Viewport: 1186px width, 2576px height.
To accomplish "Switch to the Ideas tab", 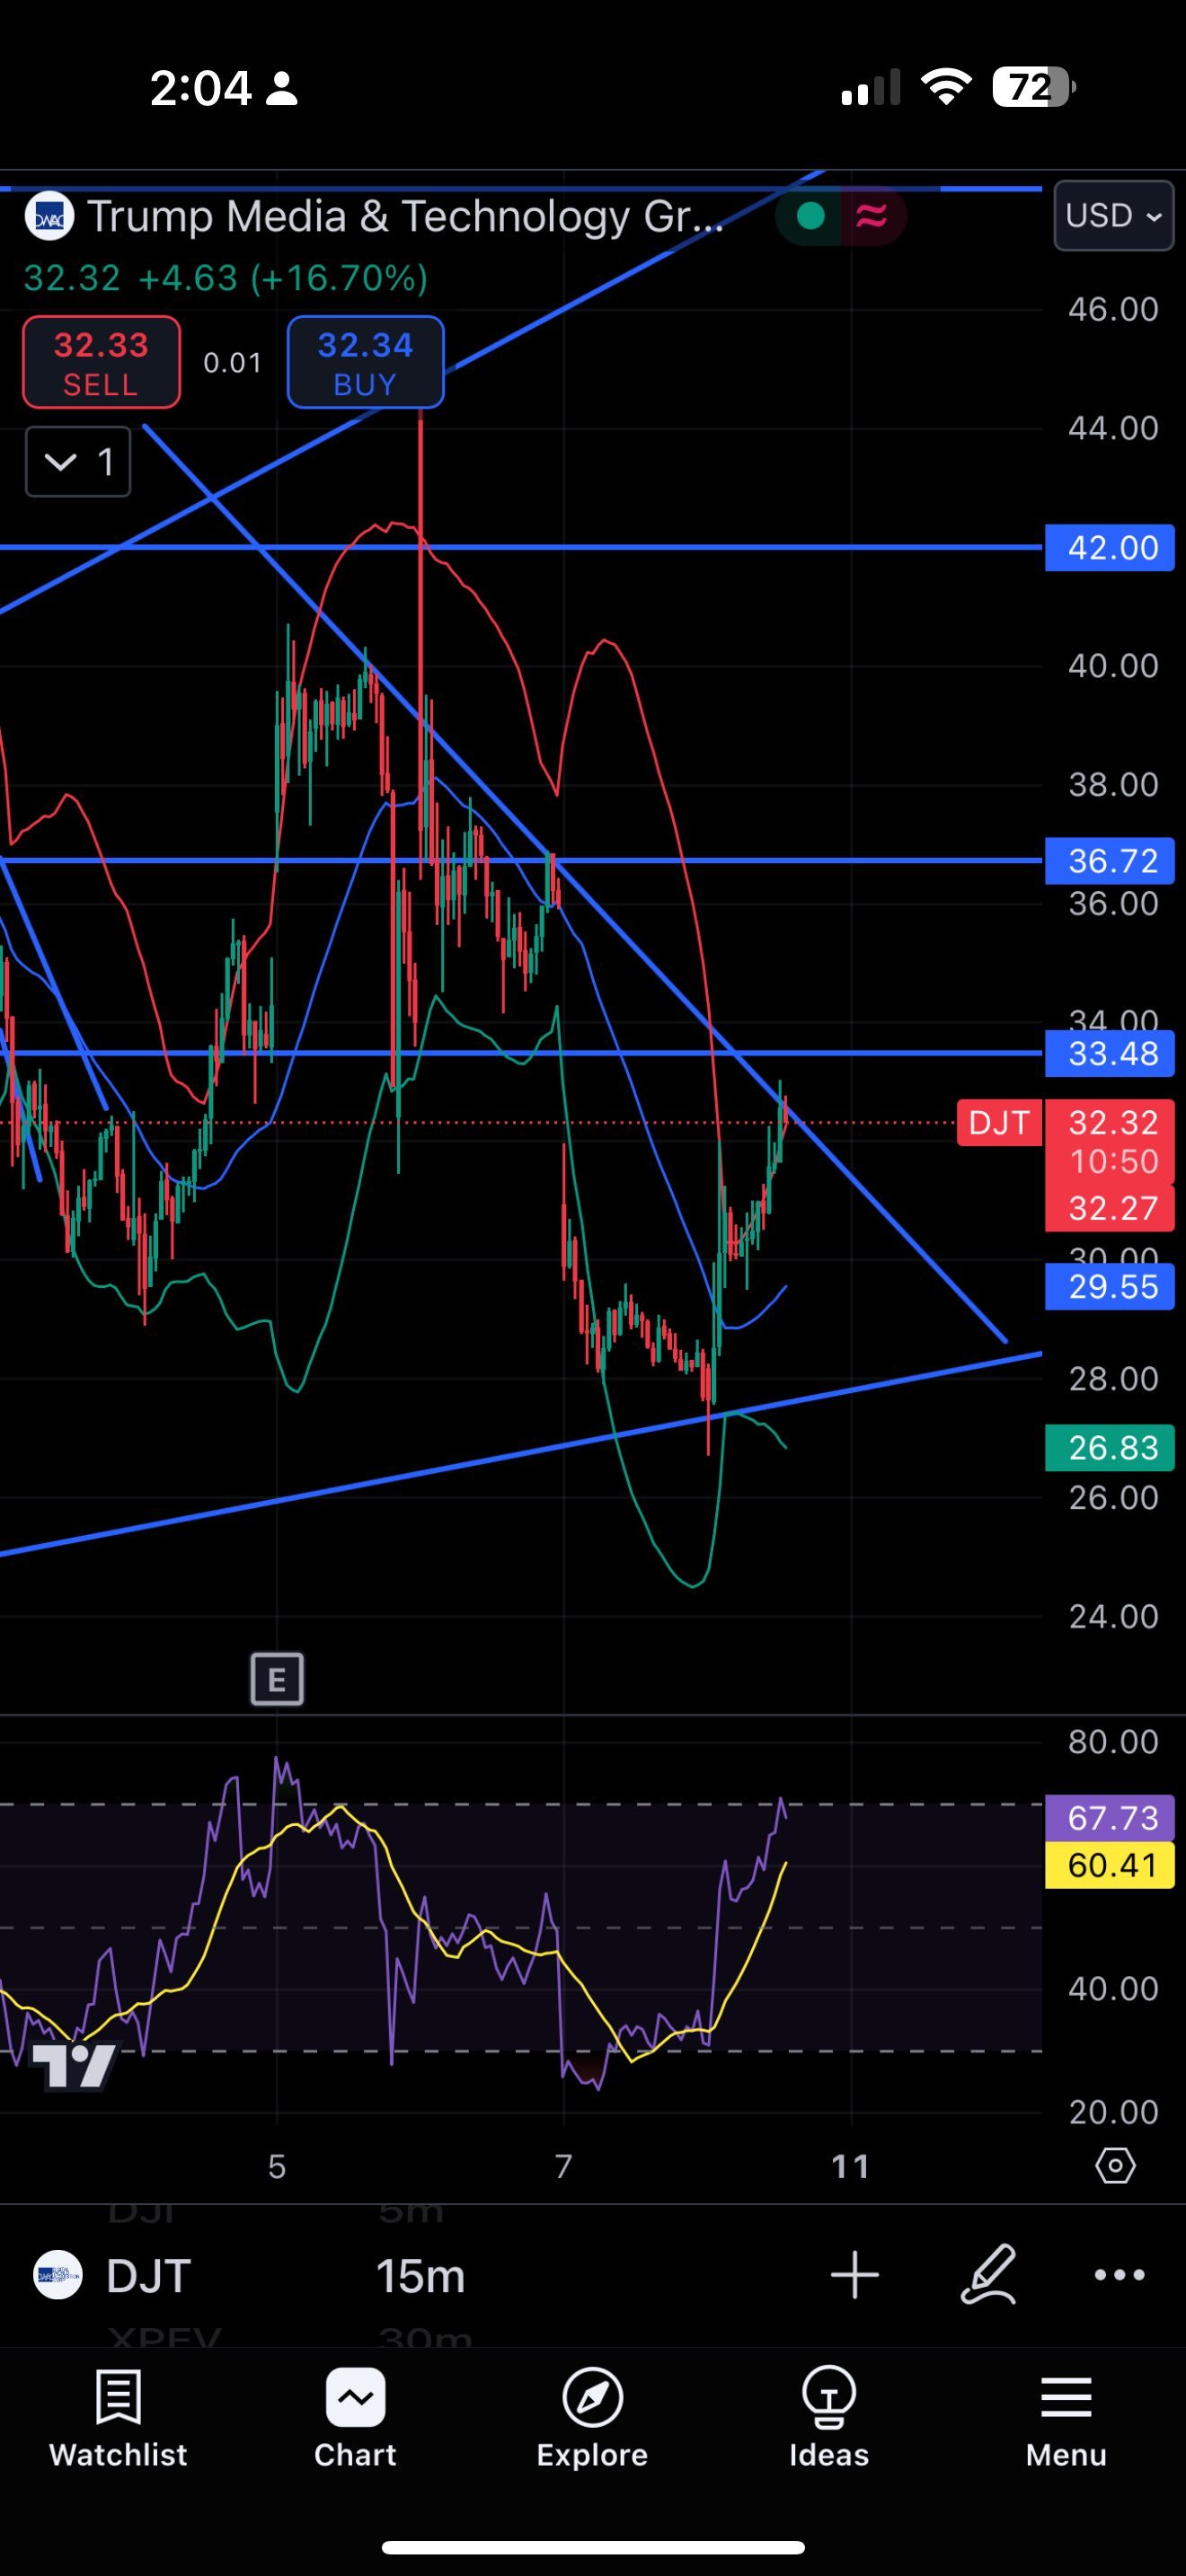I will pyautogui.click(x=829, y=2418).
